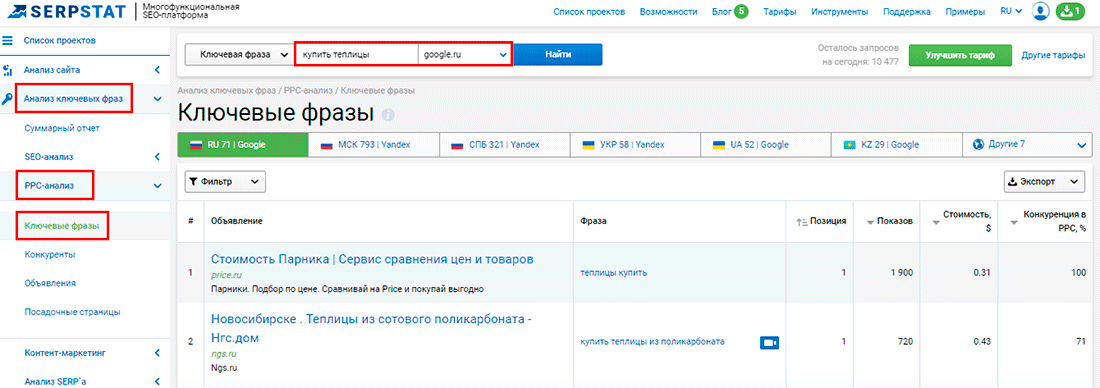The height and width of the screenshot is (388, 1100).
Task: Expand the Другие 7 databases dropdown
Action: point(1028,145)
